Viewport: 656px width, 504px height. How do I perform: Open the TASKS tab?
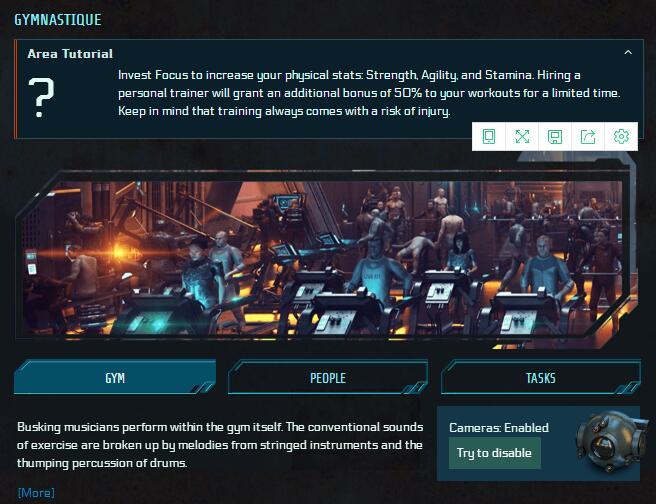coord(541,377)
